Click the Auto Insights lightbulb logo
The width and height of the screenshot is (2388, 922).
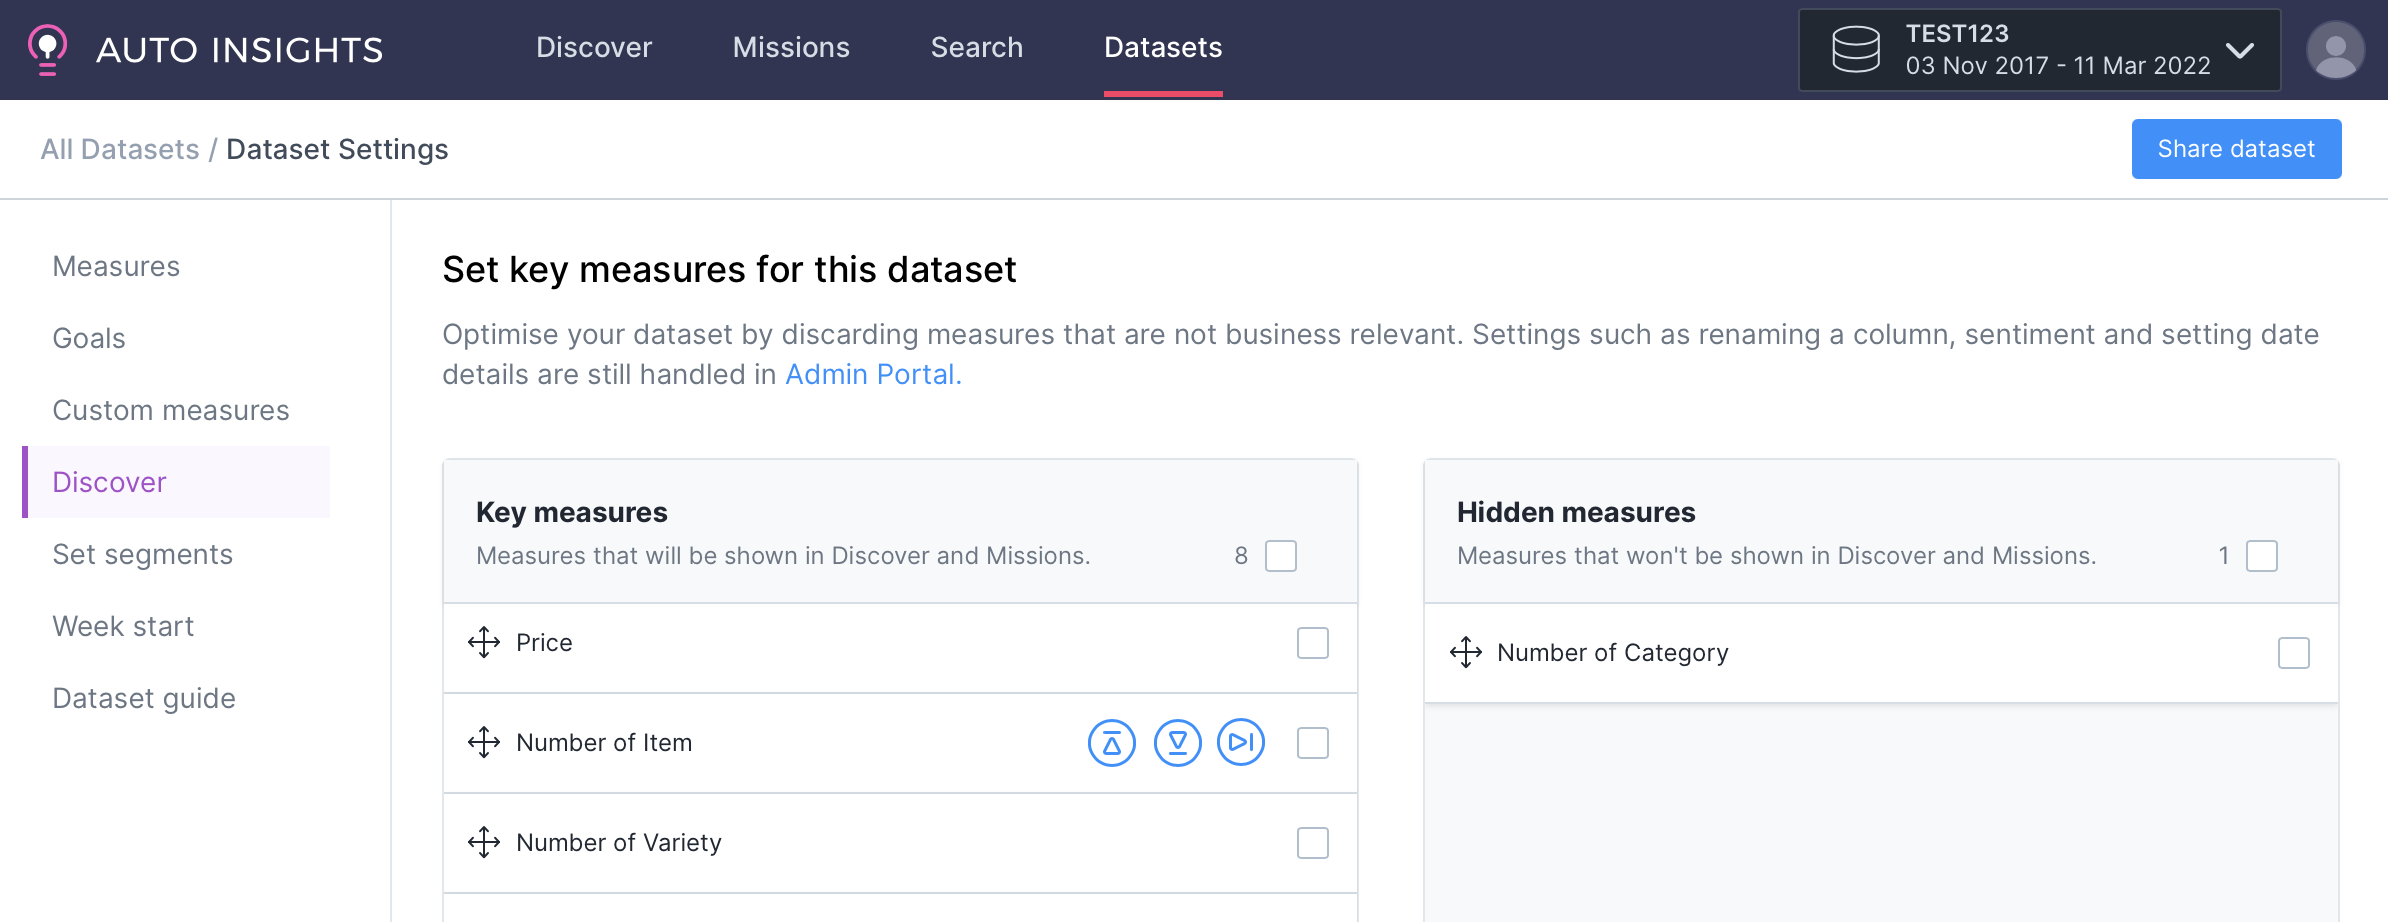47,49
